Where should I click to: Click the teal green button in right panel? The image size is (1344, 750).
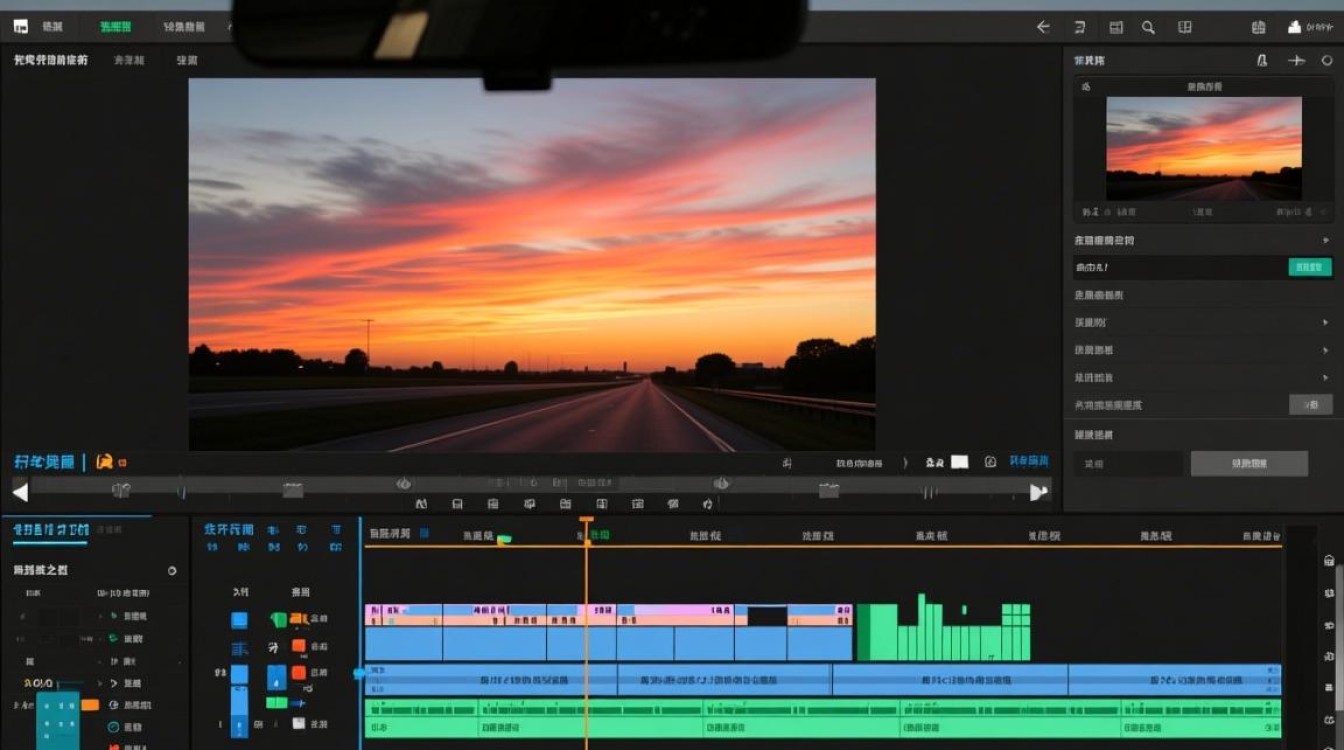point(1310,267)
